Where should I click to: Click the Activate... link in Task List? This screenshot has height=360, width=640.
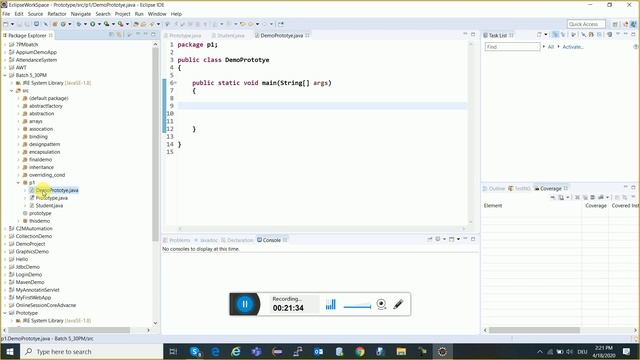tap(573, 47)
